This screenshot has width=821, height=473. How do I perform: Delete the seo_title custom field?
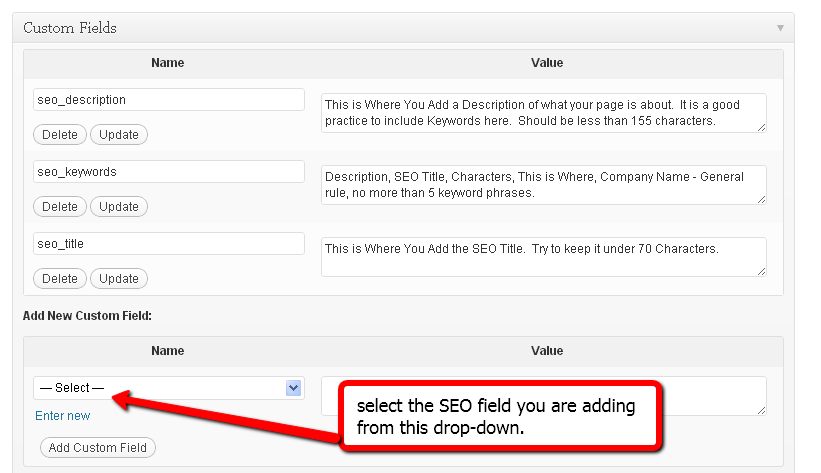coord(60,279)
